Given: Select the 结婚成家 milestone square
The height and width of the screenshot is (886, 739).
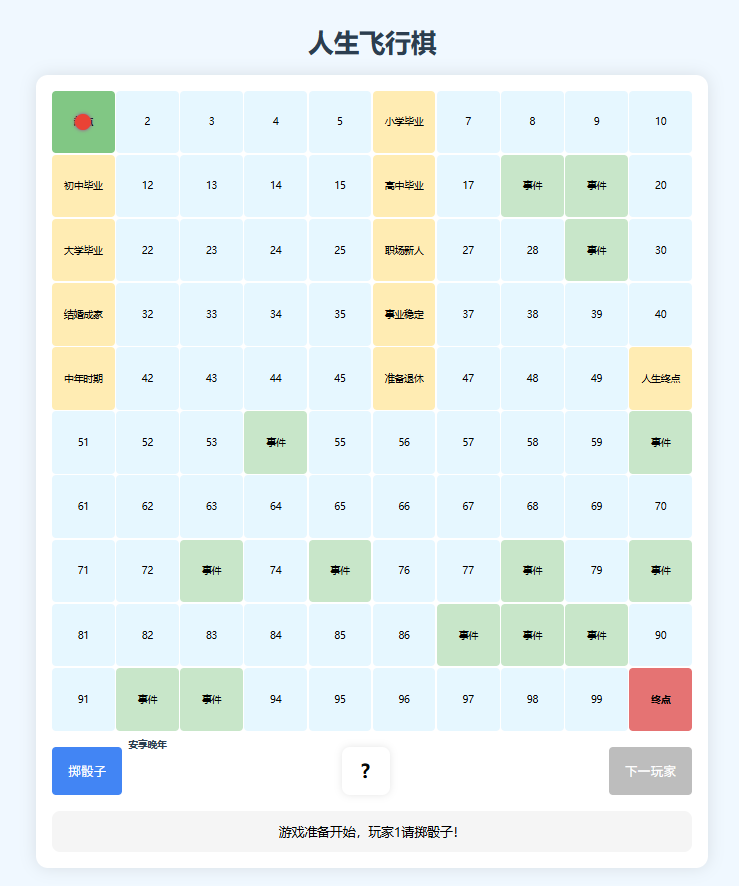Looking at the screenshot, I should (83, 314).
